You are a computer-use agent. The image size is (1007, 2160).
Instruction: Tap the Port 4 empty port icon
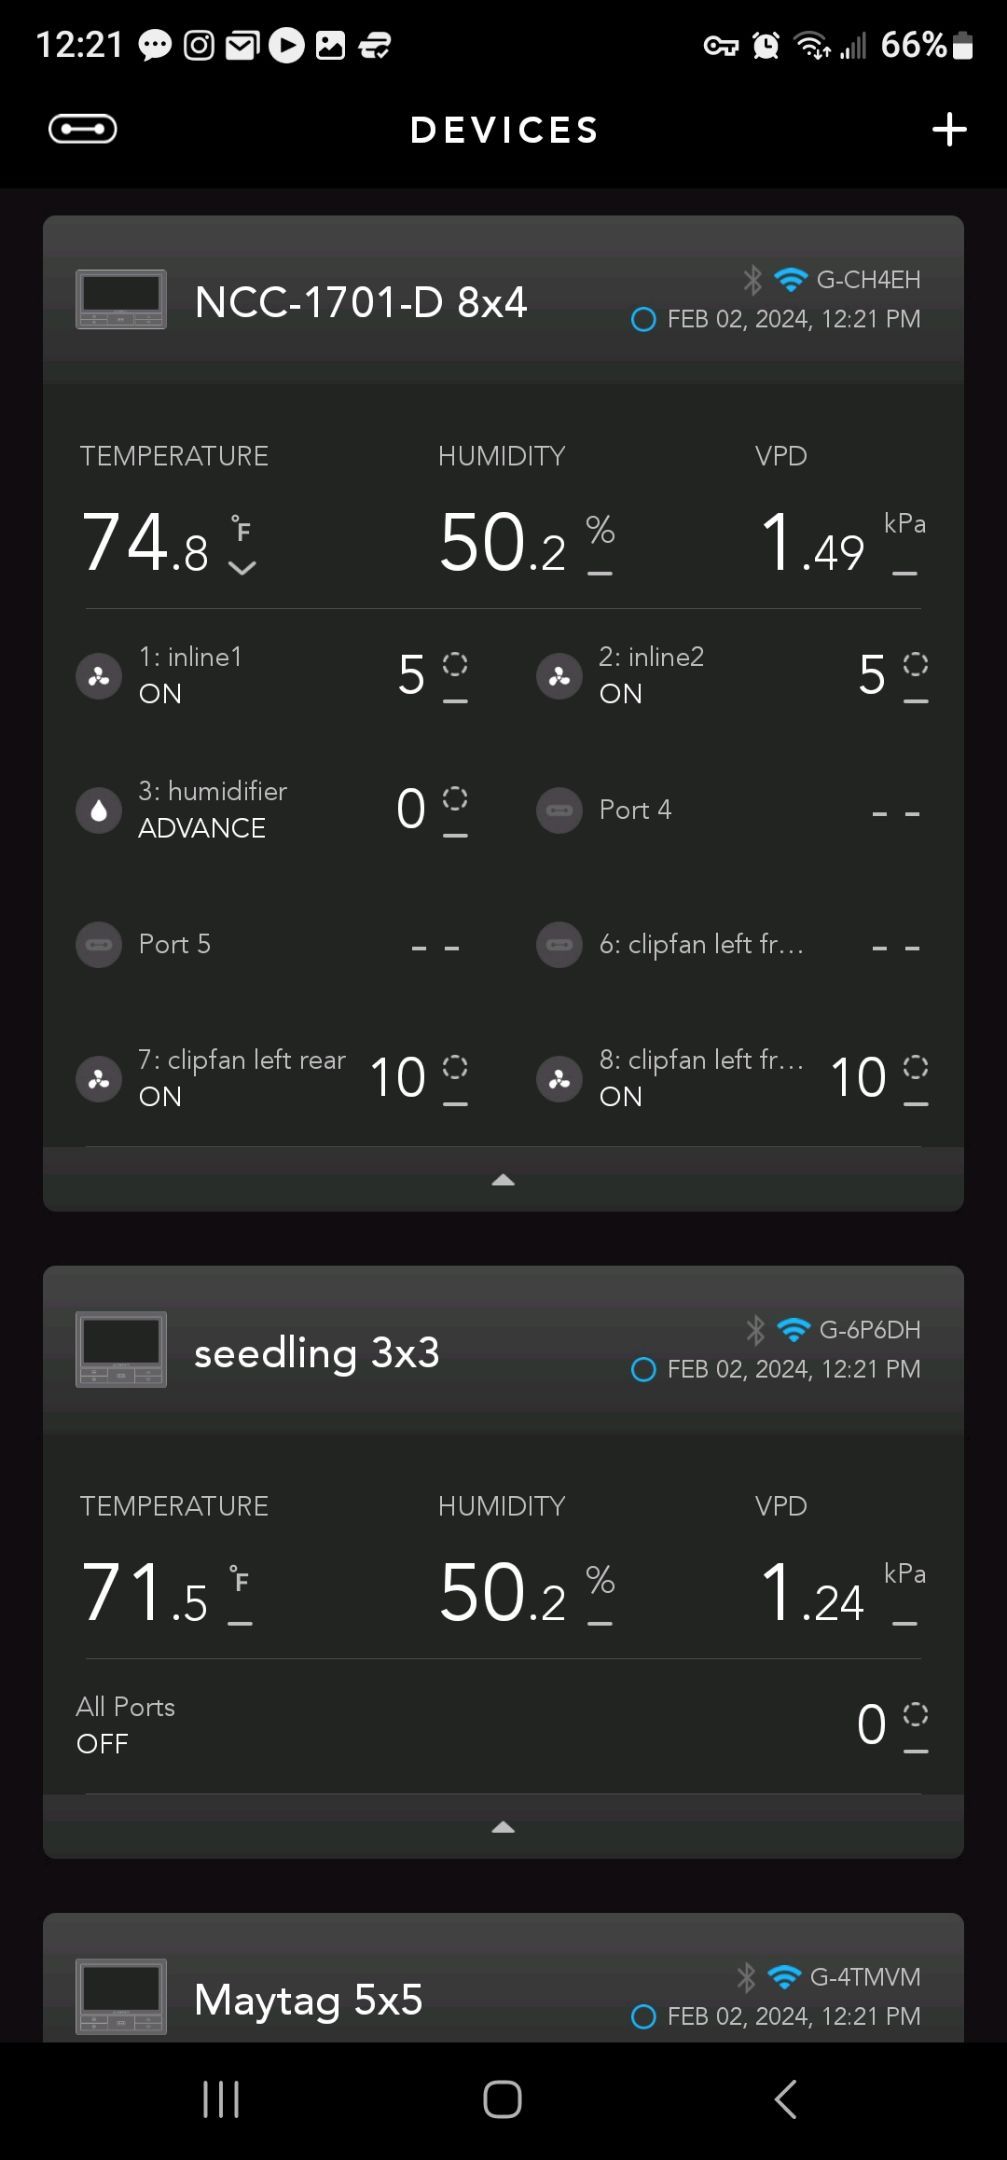pyautogui.click(x=559, y=810)
